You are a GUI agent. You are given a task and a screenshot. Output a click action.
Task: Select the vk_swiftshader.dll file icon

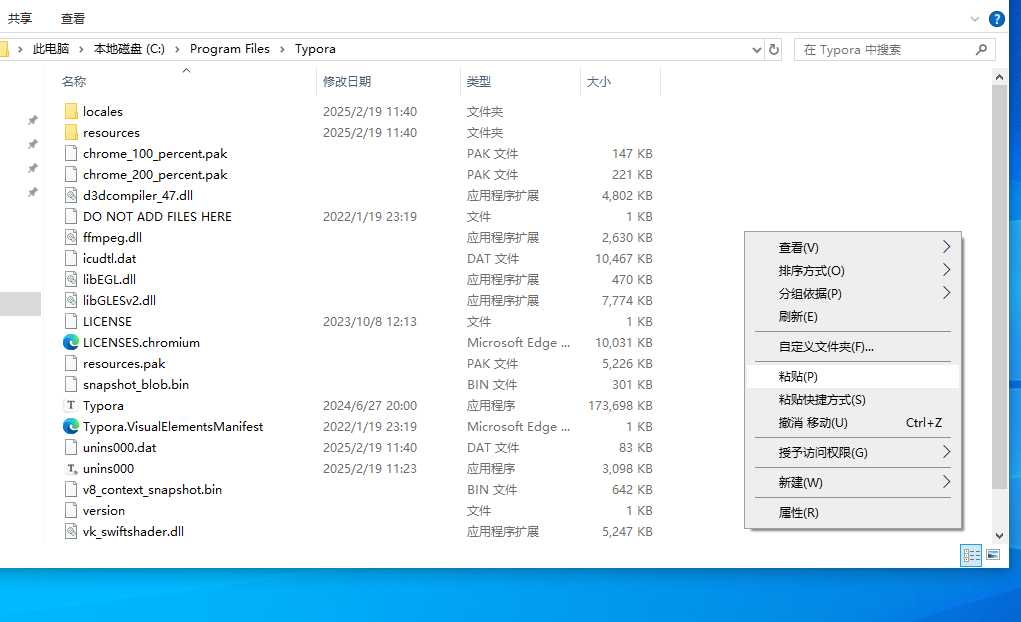coord(71,531)
